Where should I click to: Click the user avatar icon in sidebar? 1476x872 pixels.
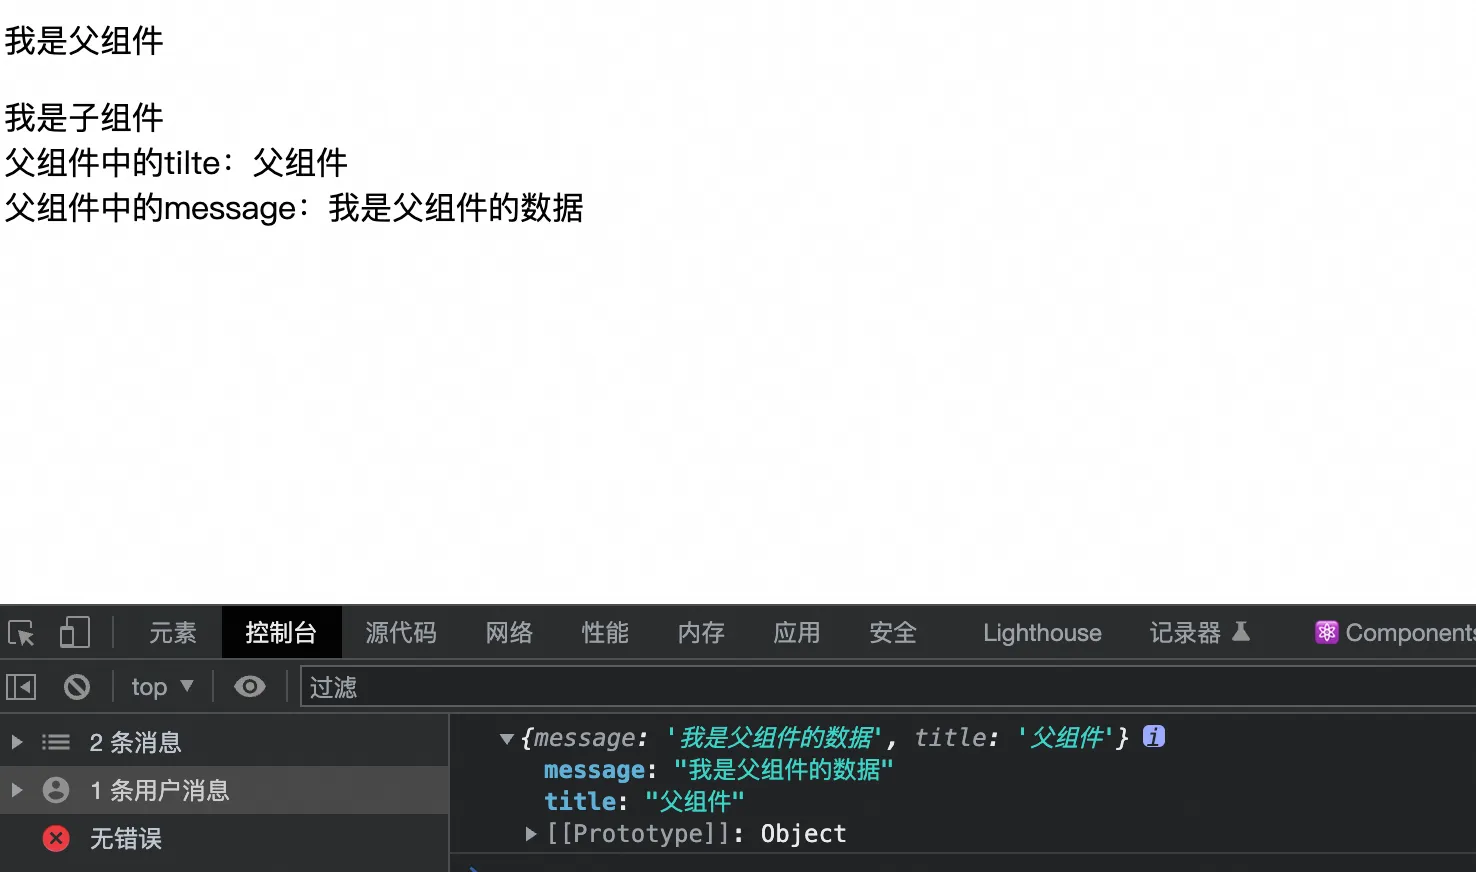tap(56, 790)
